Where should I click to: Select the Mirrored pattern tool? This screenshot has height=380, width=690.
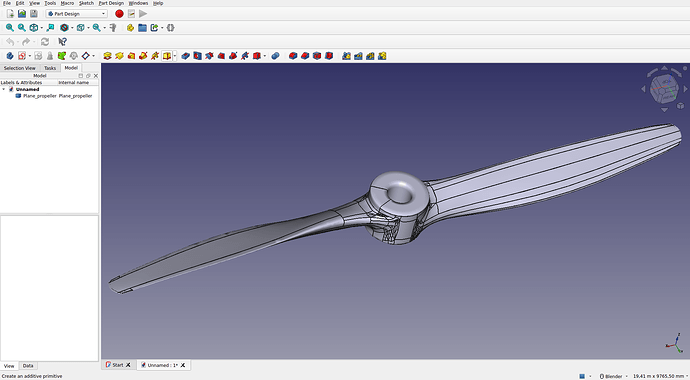pos(346,56)
